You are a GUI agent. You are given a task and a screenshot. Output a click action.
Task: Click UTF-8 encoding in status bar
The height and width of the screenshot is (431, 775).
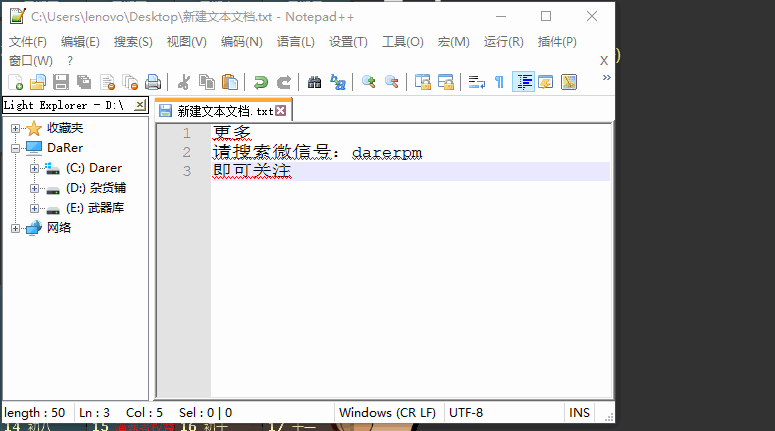tap(466, 413)
